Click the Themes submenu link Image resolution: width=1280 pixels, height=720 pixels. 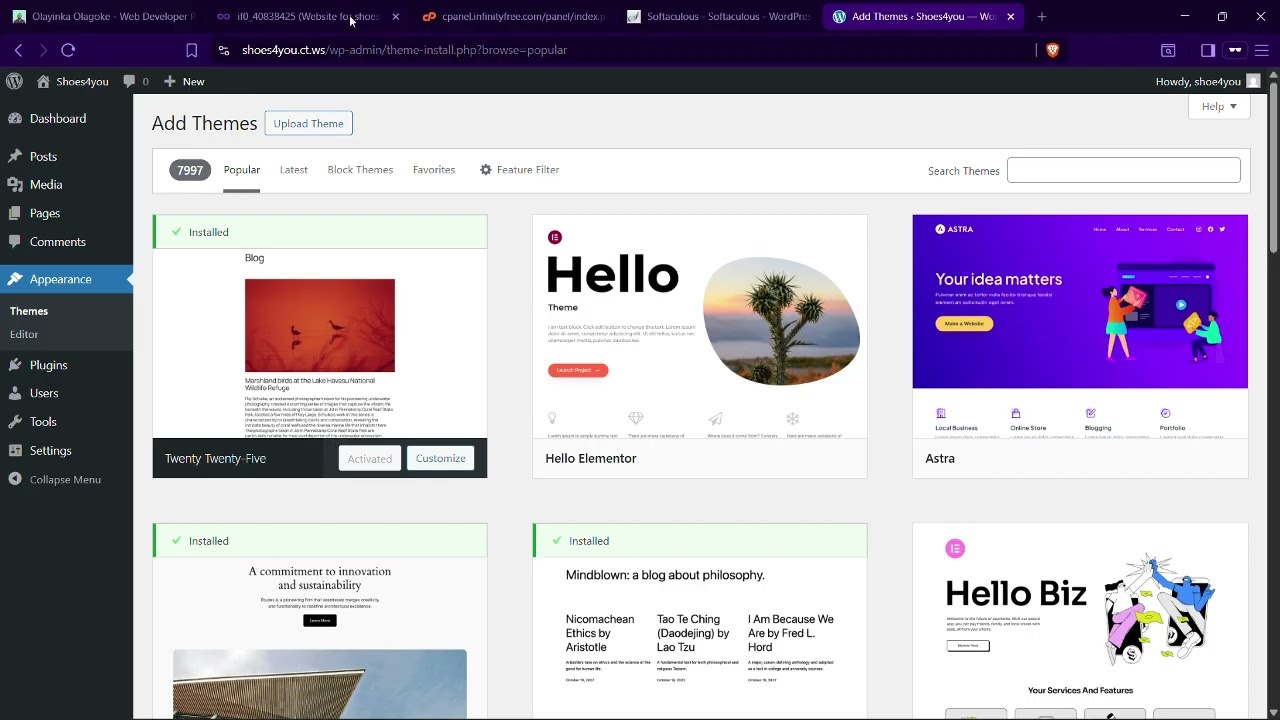point(29,311)
